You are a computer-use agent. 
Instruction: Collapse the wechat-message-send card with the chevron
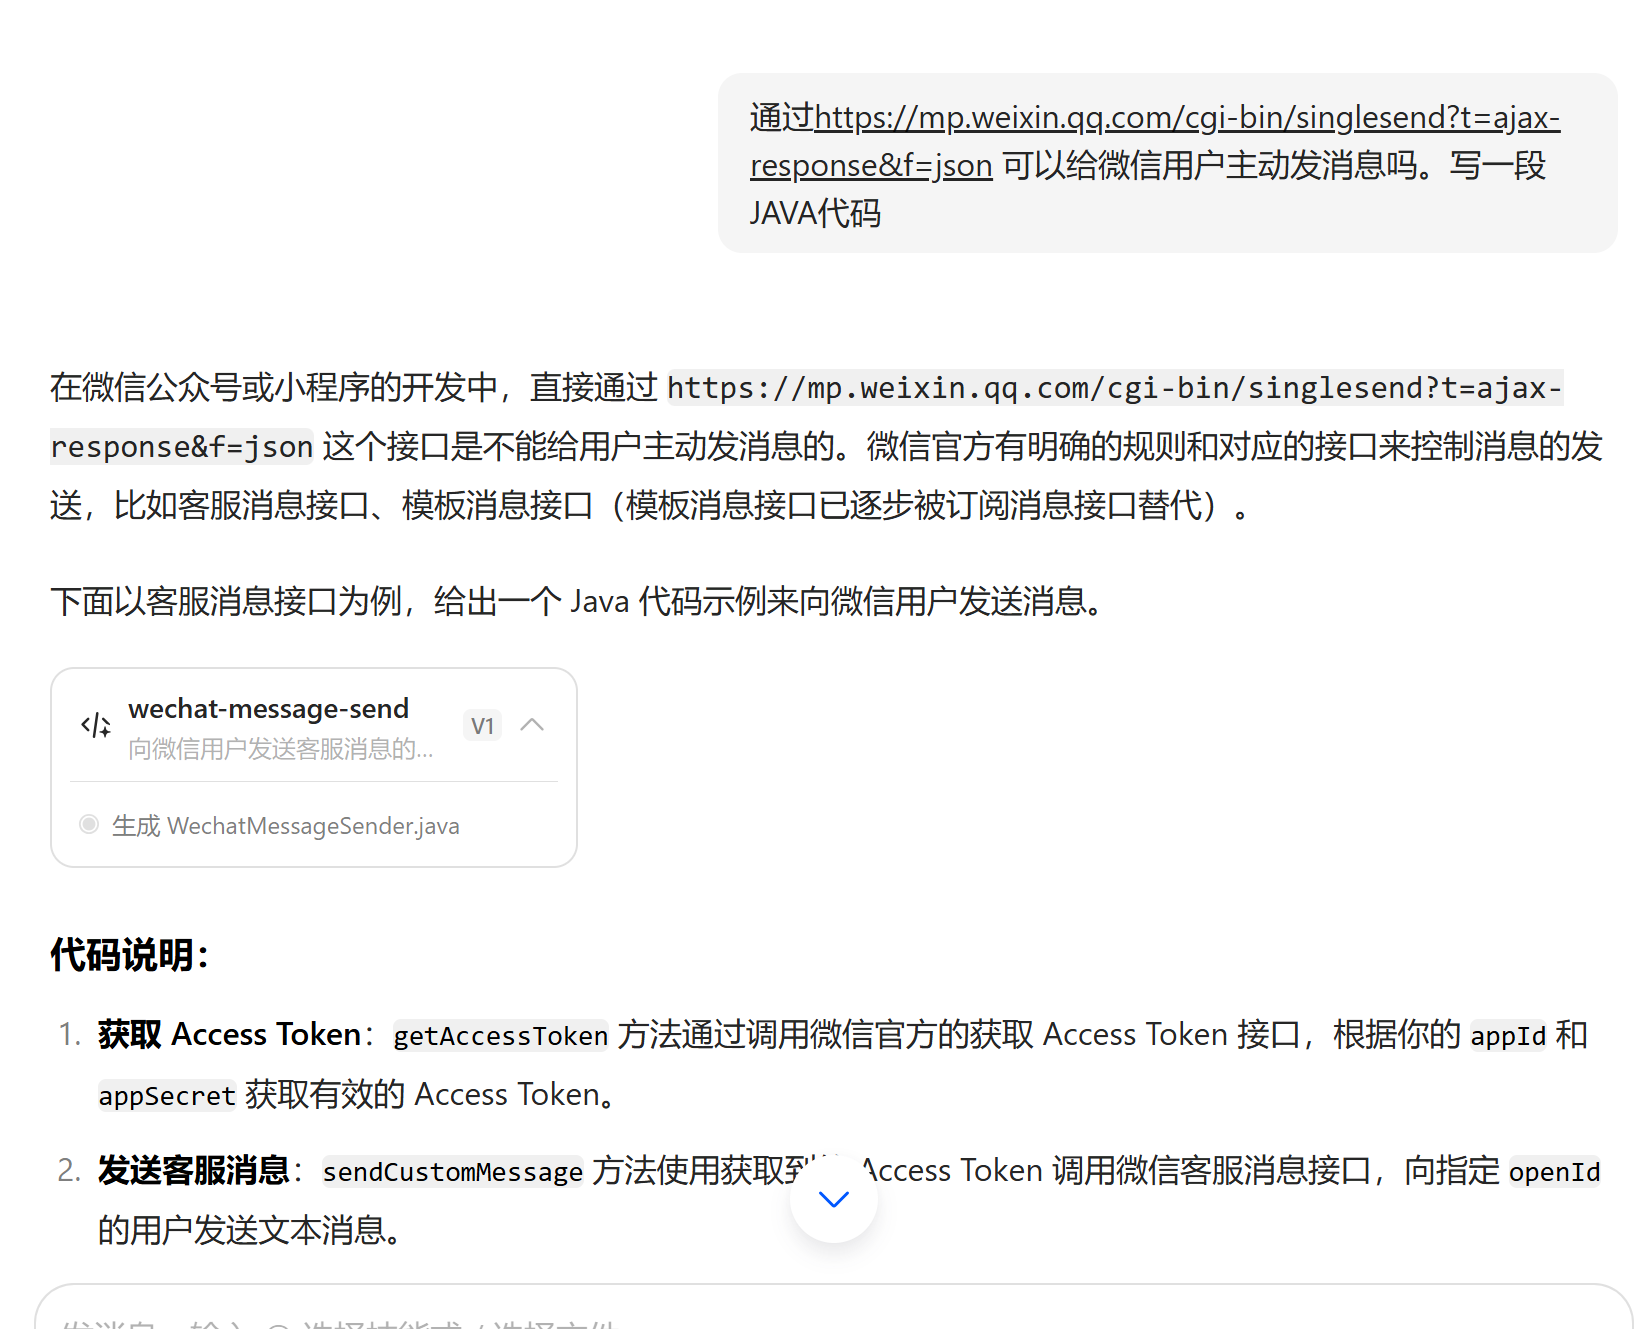tap(532, 725)
